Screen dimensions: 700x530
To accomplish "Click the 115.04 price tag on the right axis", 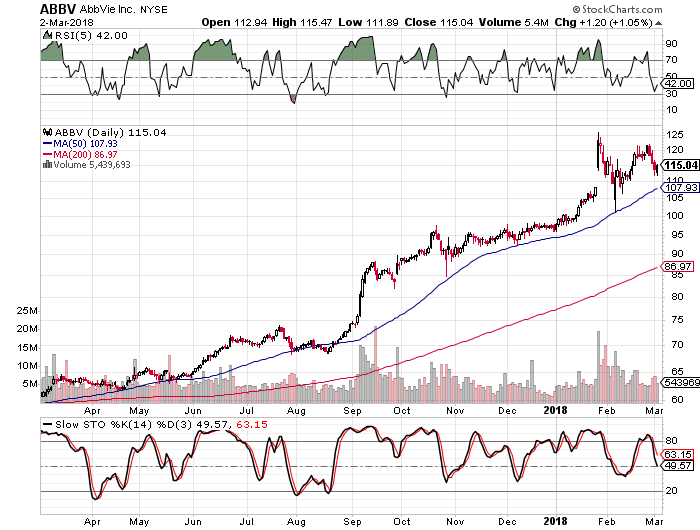I will pyautogui.click(x=679, y=165).
